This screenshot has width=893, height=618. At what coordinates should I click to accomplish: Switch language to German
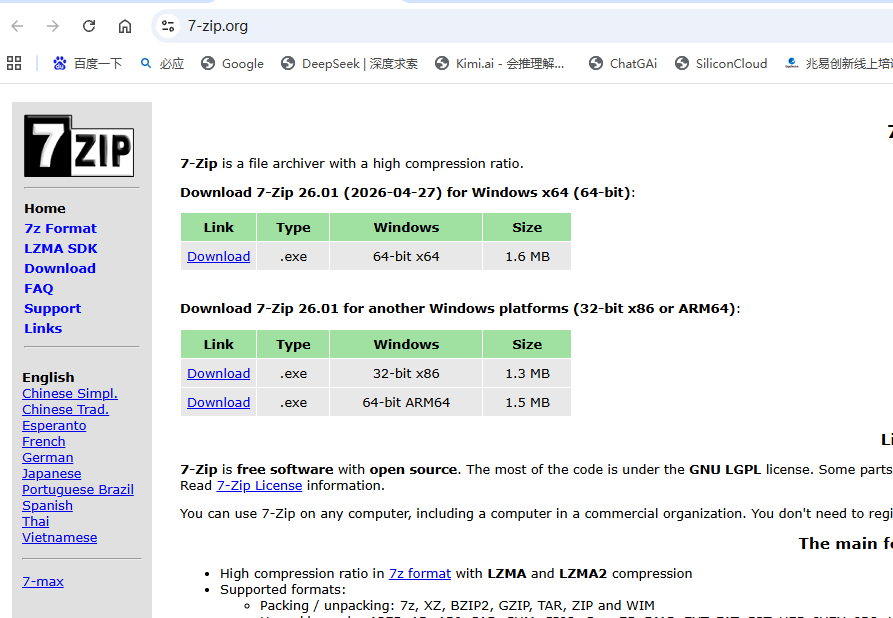pyautogui.click(x=48, y=457)
